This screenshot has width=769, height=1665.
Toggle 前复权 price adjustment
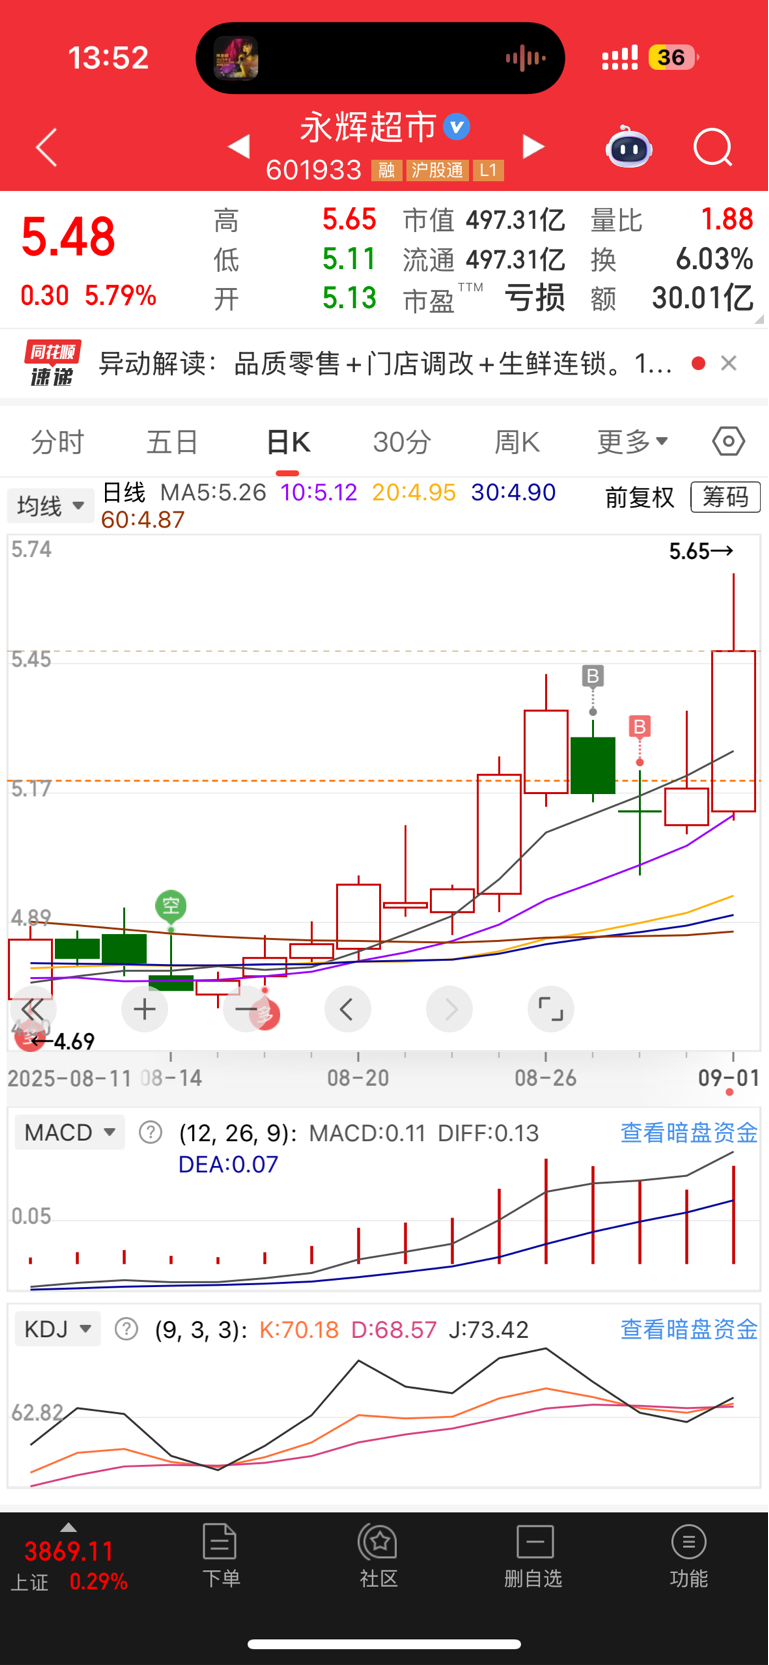[640, 497]
